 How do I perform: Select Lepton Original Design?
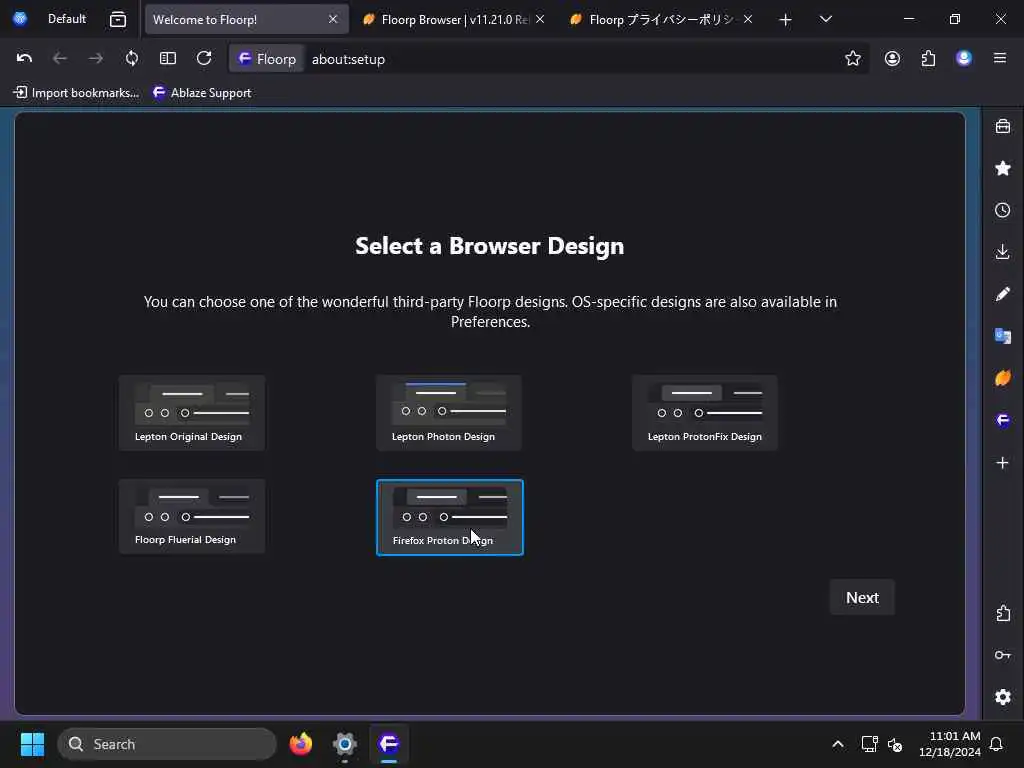[192, 413]
